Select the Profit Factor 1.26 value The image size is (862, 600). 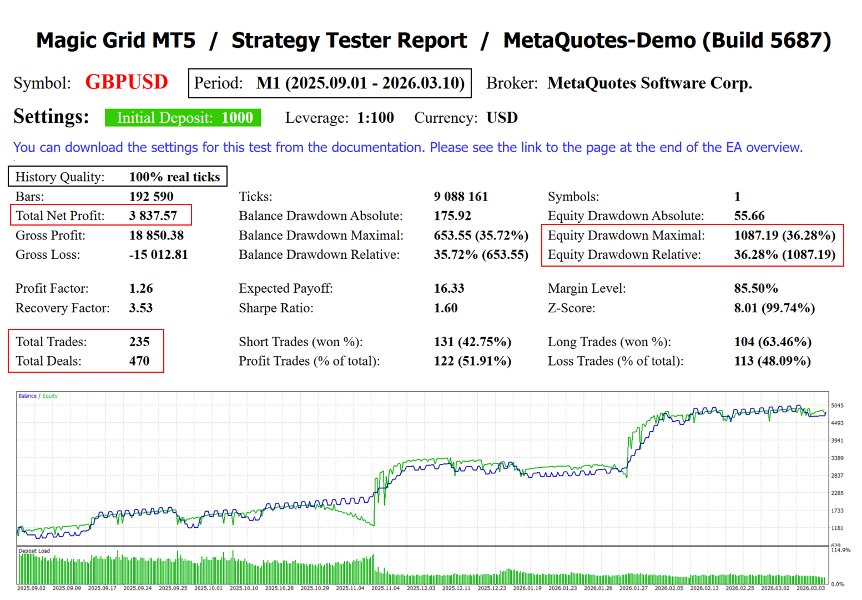tap(141, 288)
